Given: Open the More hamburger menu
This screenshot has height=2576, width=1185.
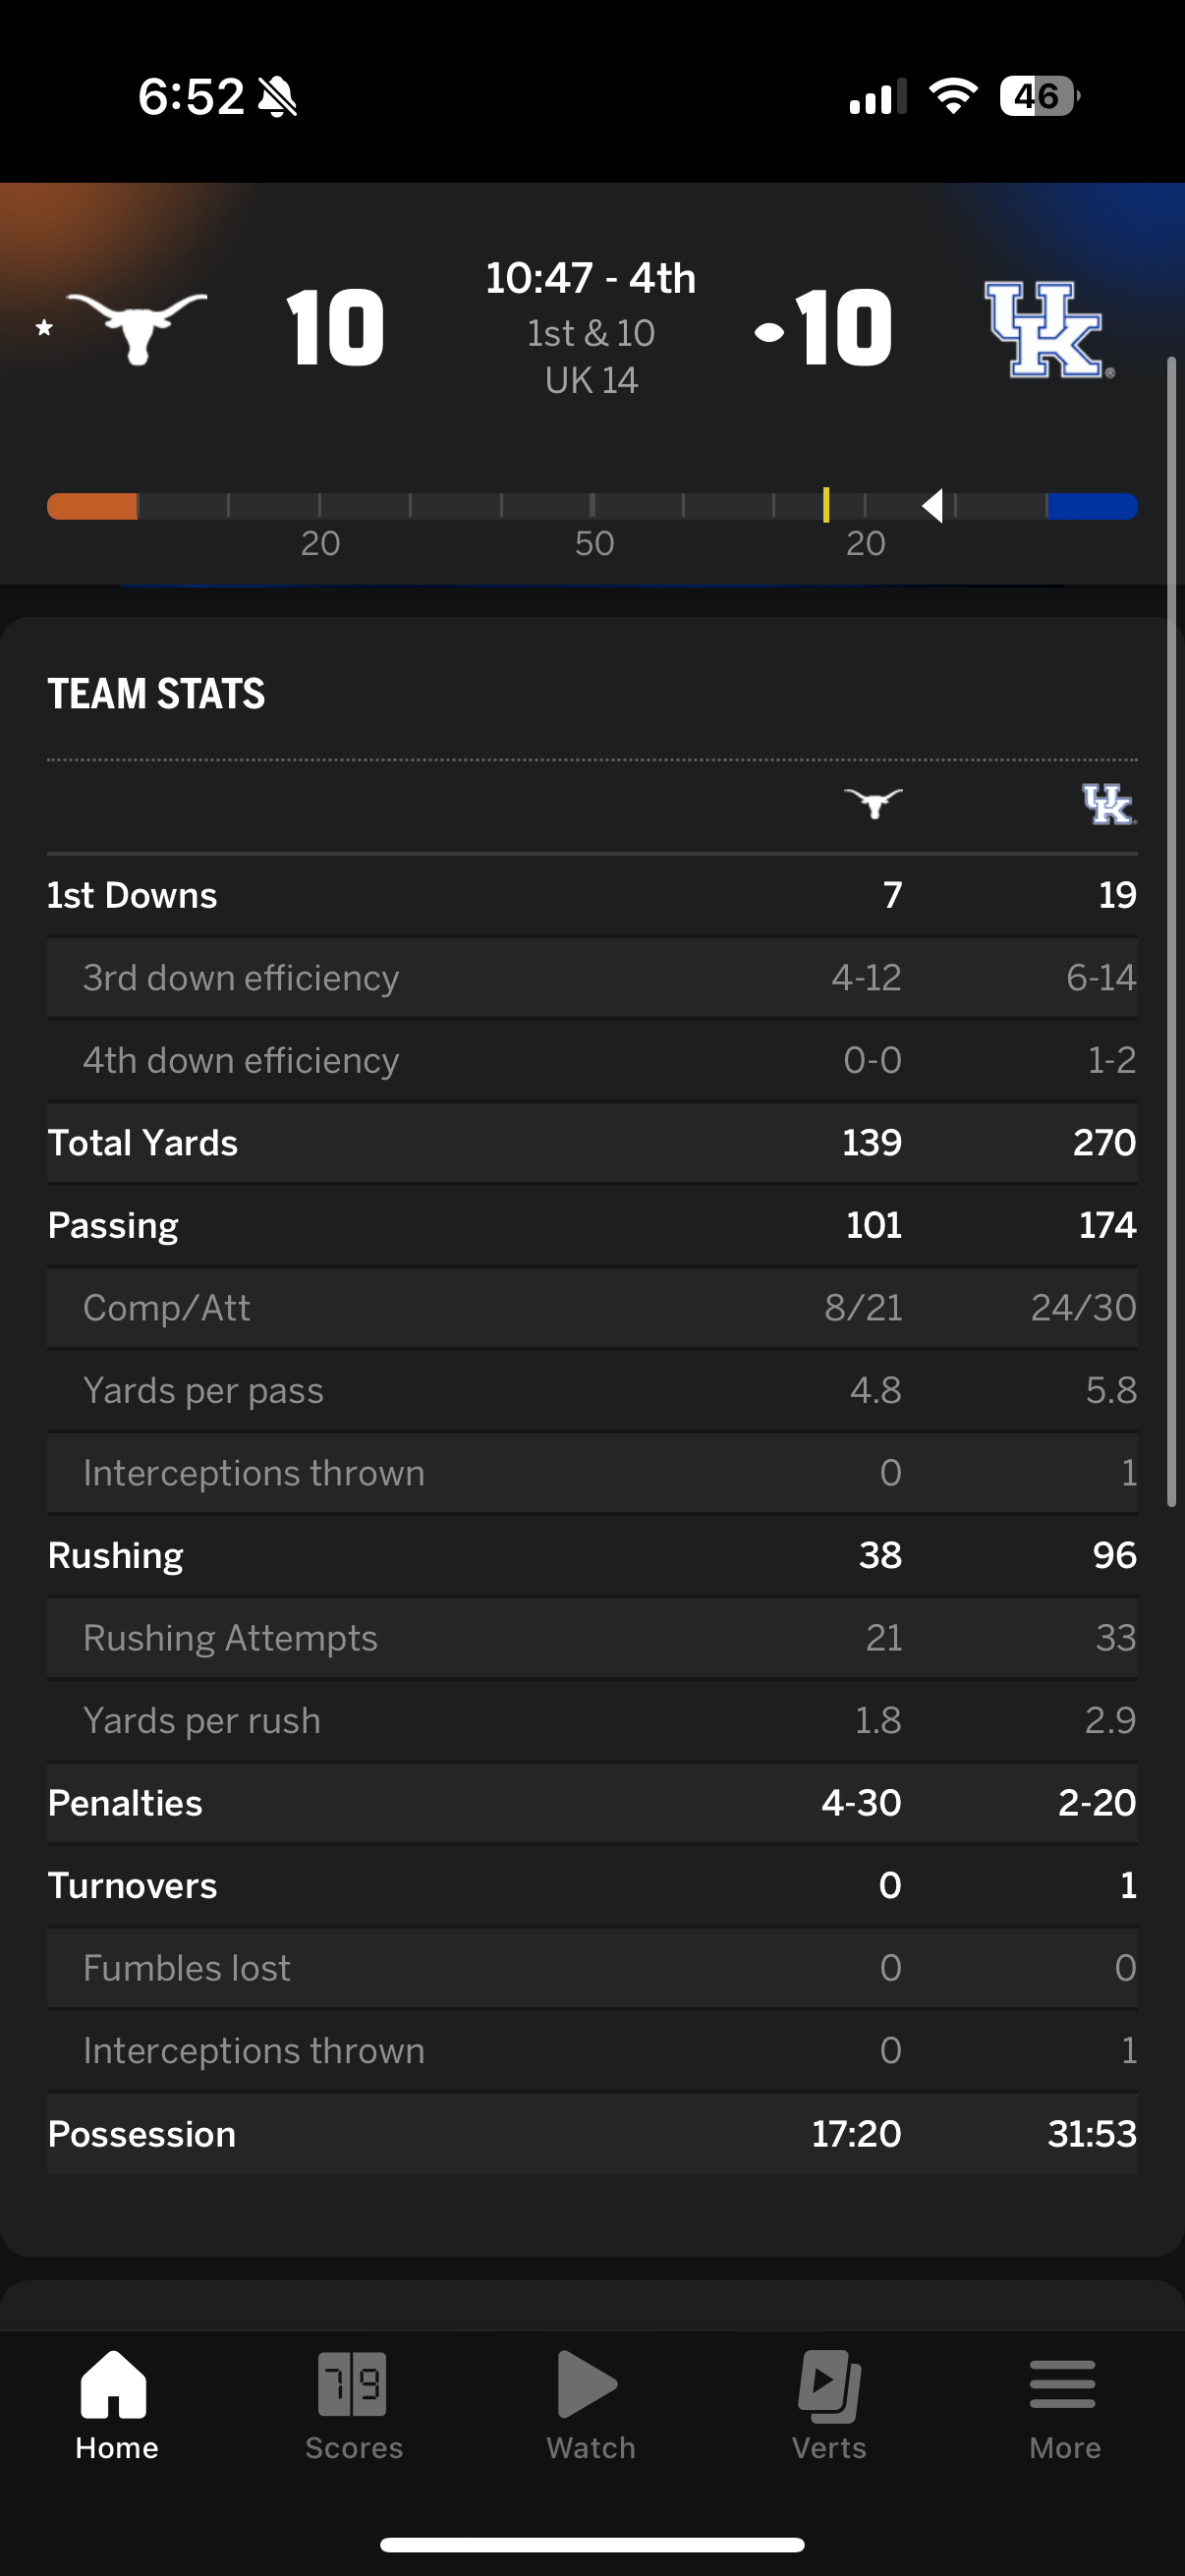Looking at the screenshot, I should click(x=1063, y=2386).
